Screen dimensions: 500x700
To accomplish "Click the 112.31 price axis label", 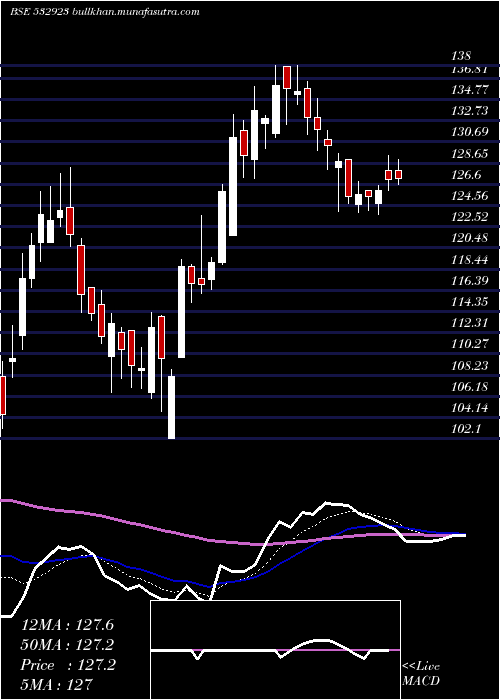I will click(x=470, y=323).
